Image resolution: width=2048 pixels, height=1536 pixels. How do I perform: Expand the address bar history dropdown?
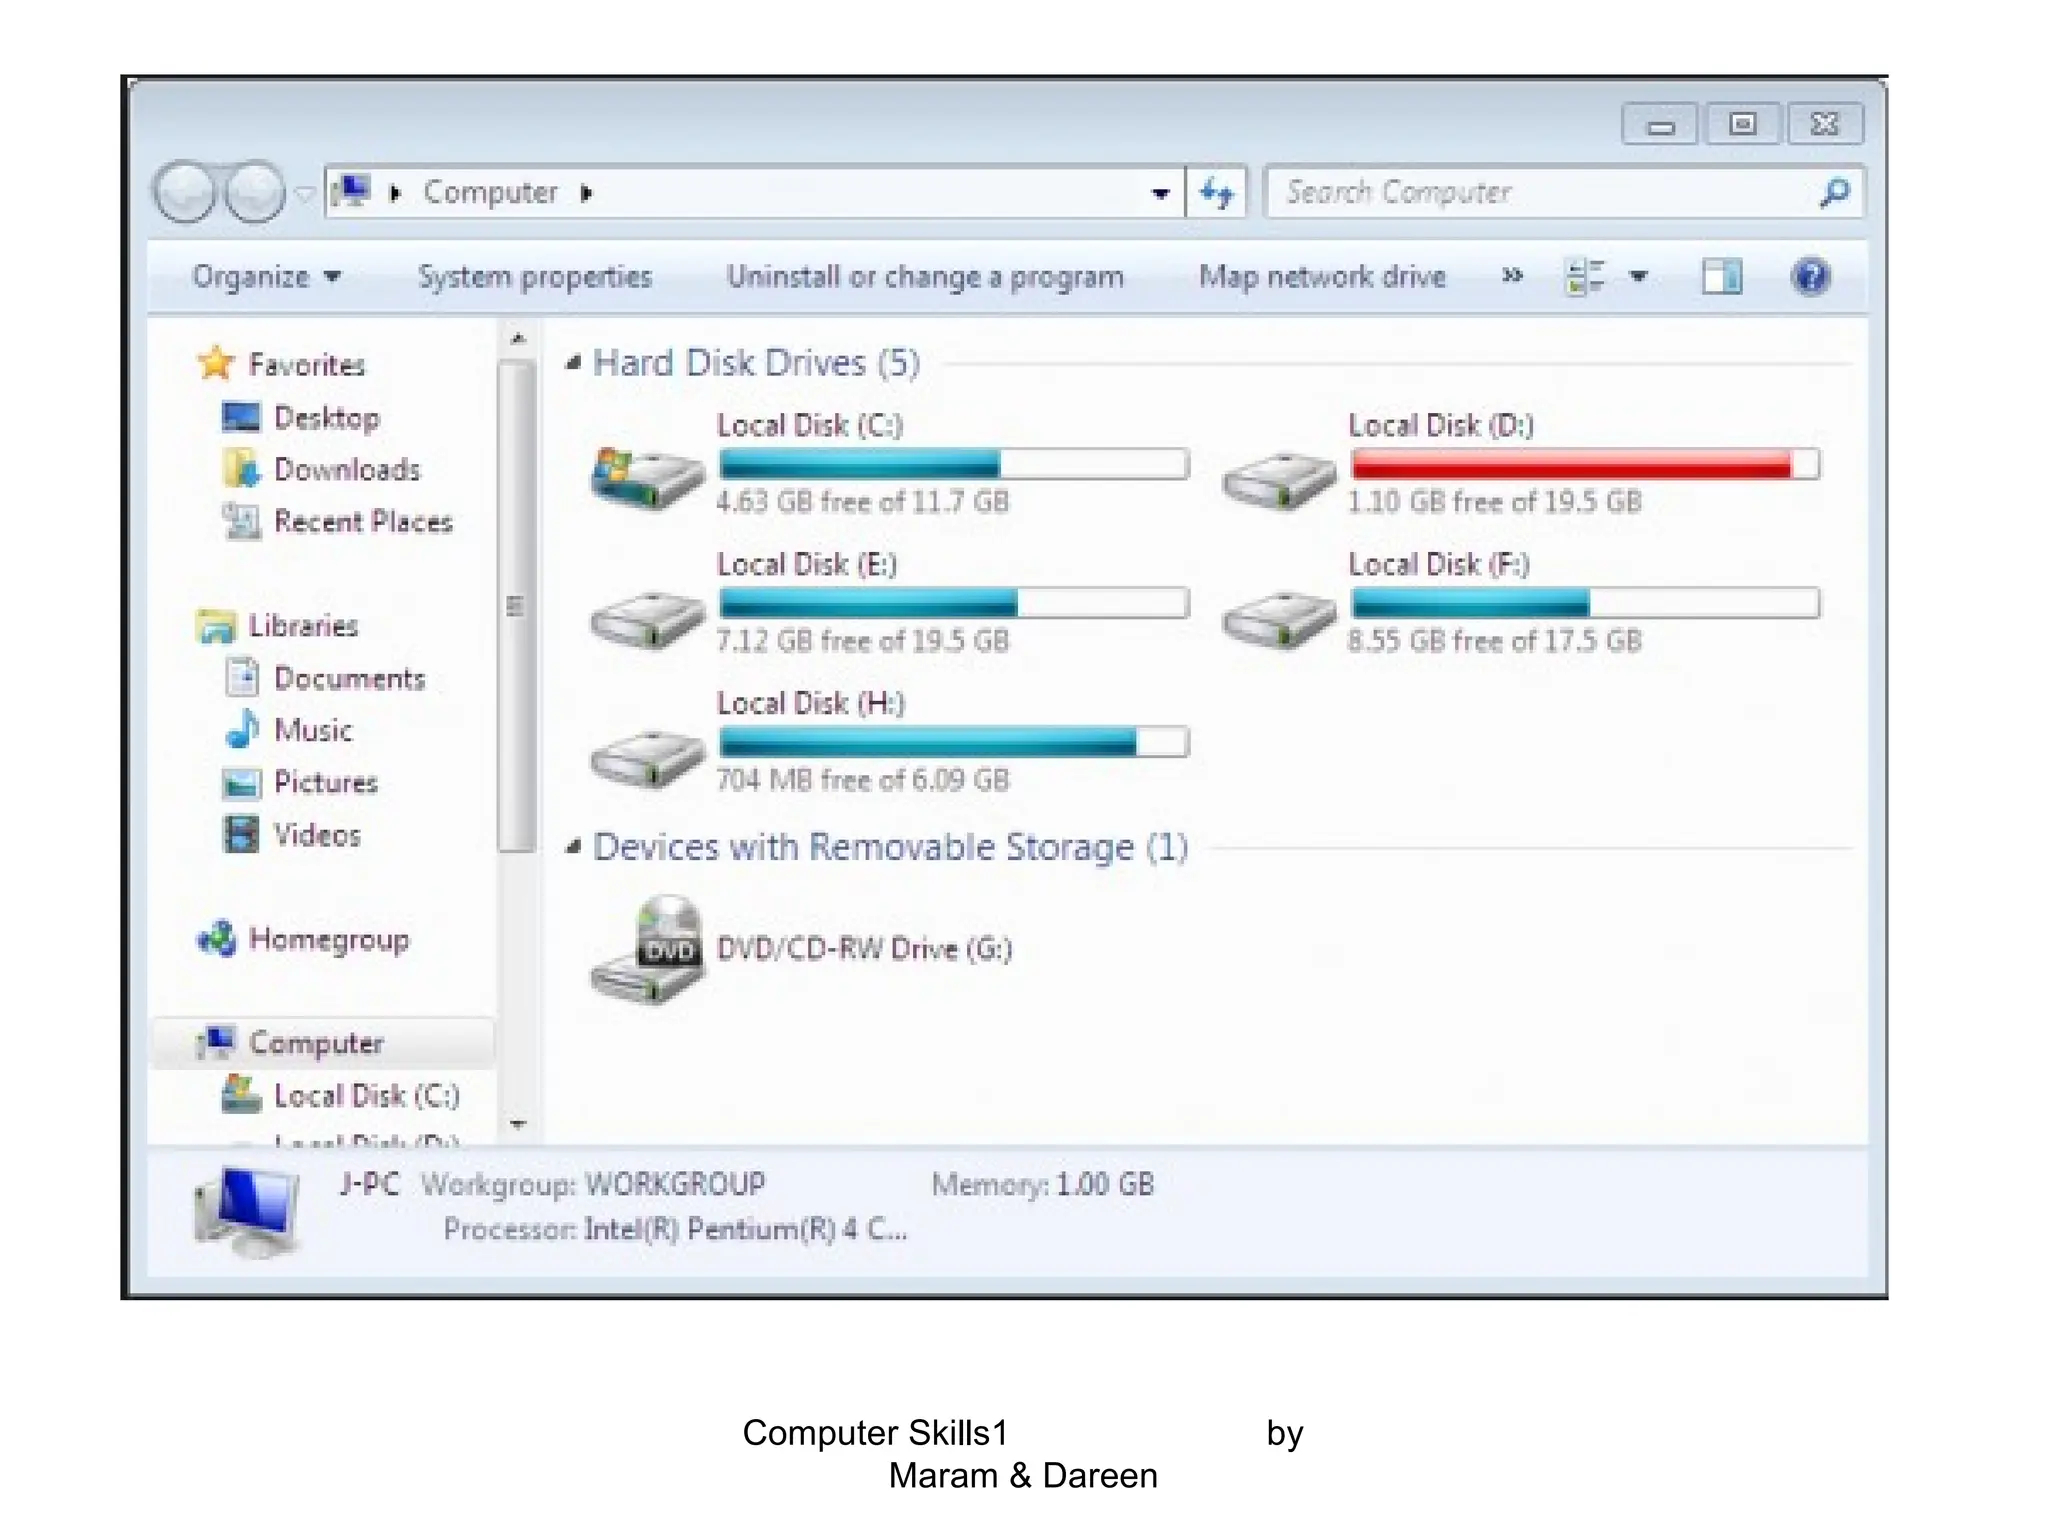click(x=1160, y=193)
